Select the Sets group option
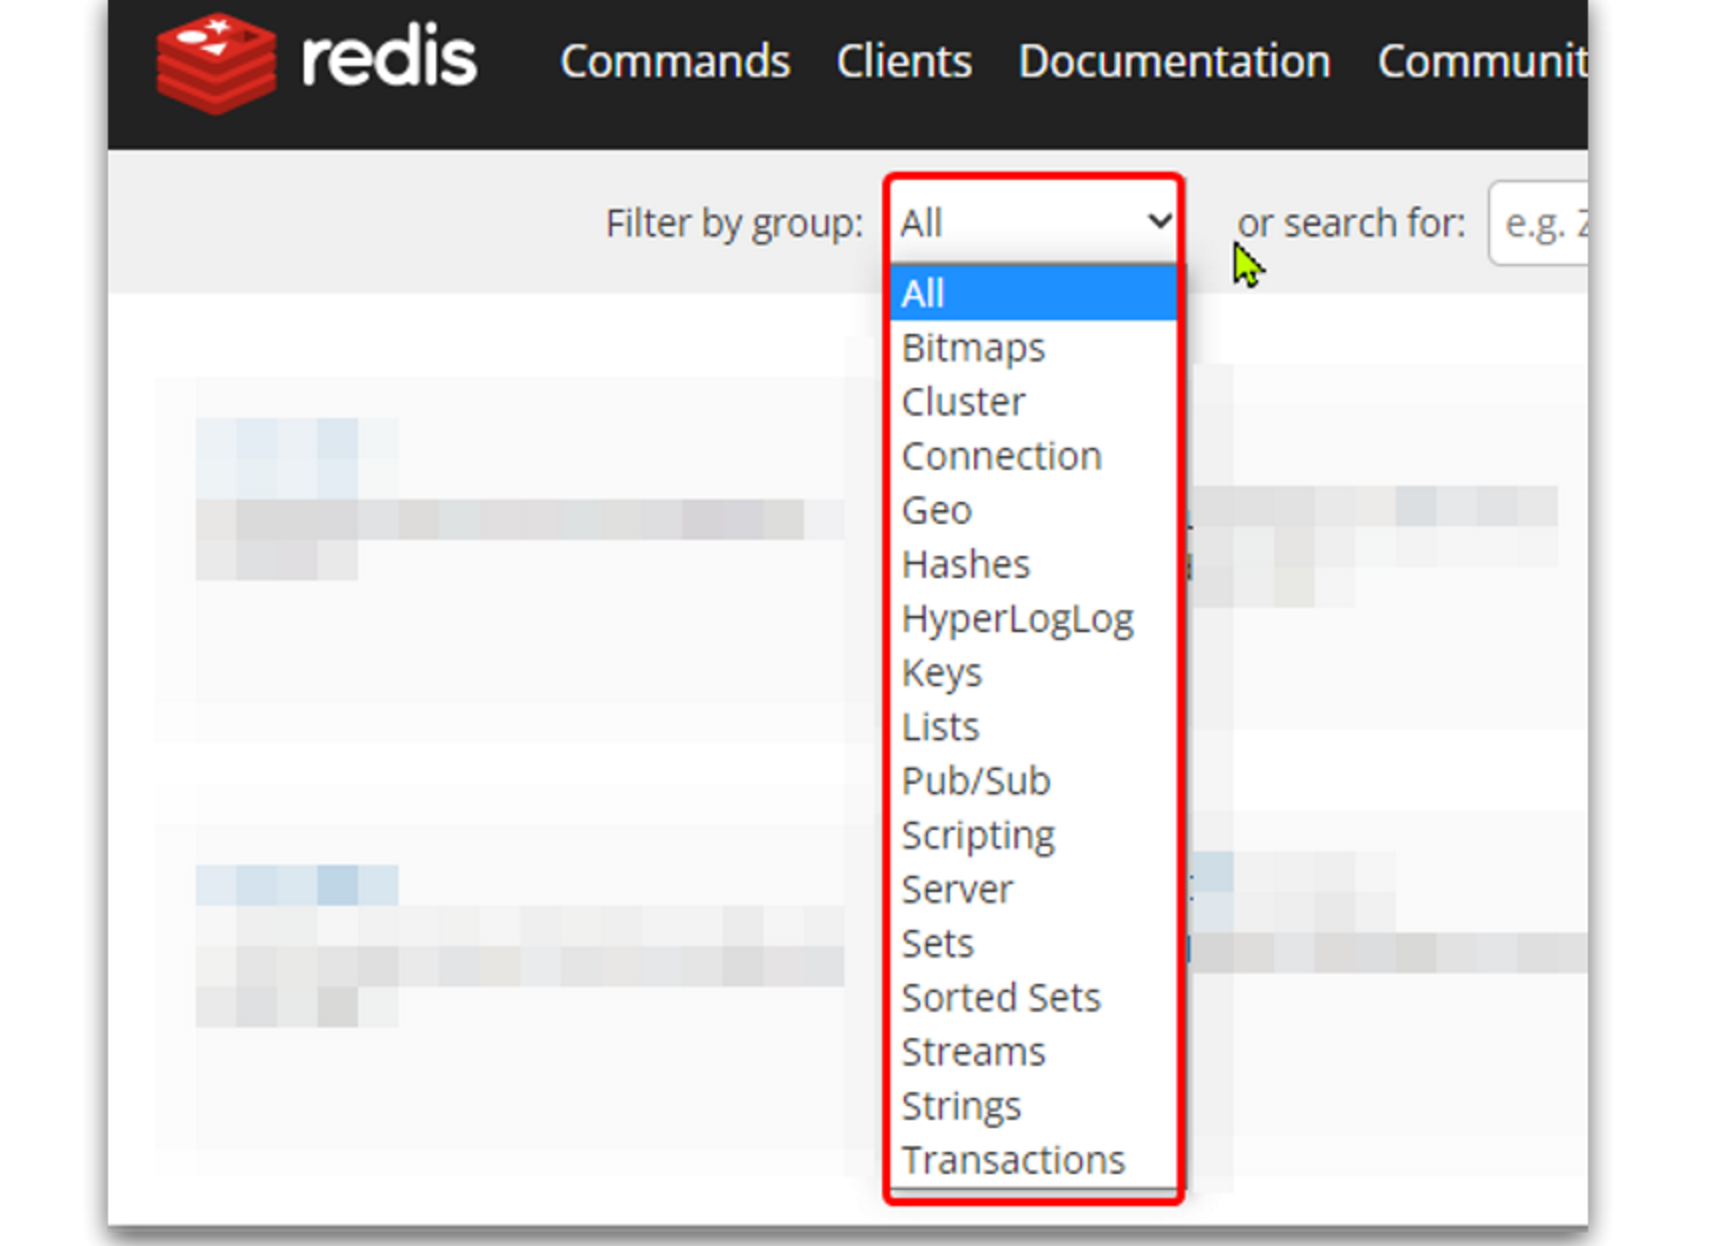The width and height of the screenshot is (1731, 1246). tap(1034, 943)
